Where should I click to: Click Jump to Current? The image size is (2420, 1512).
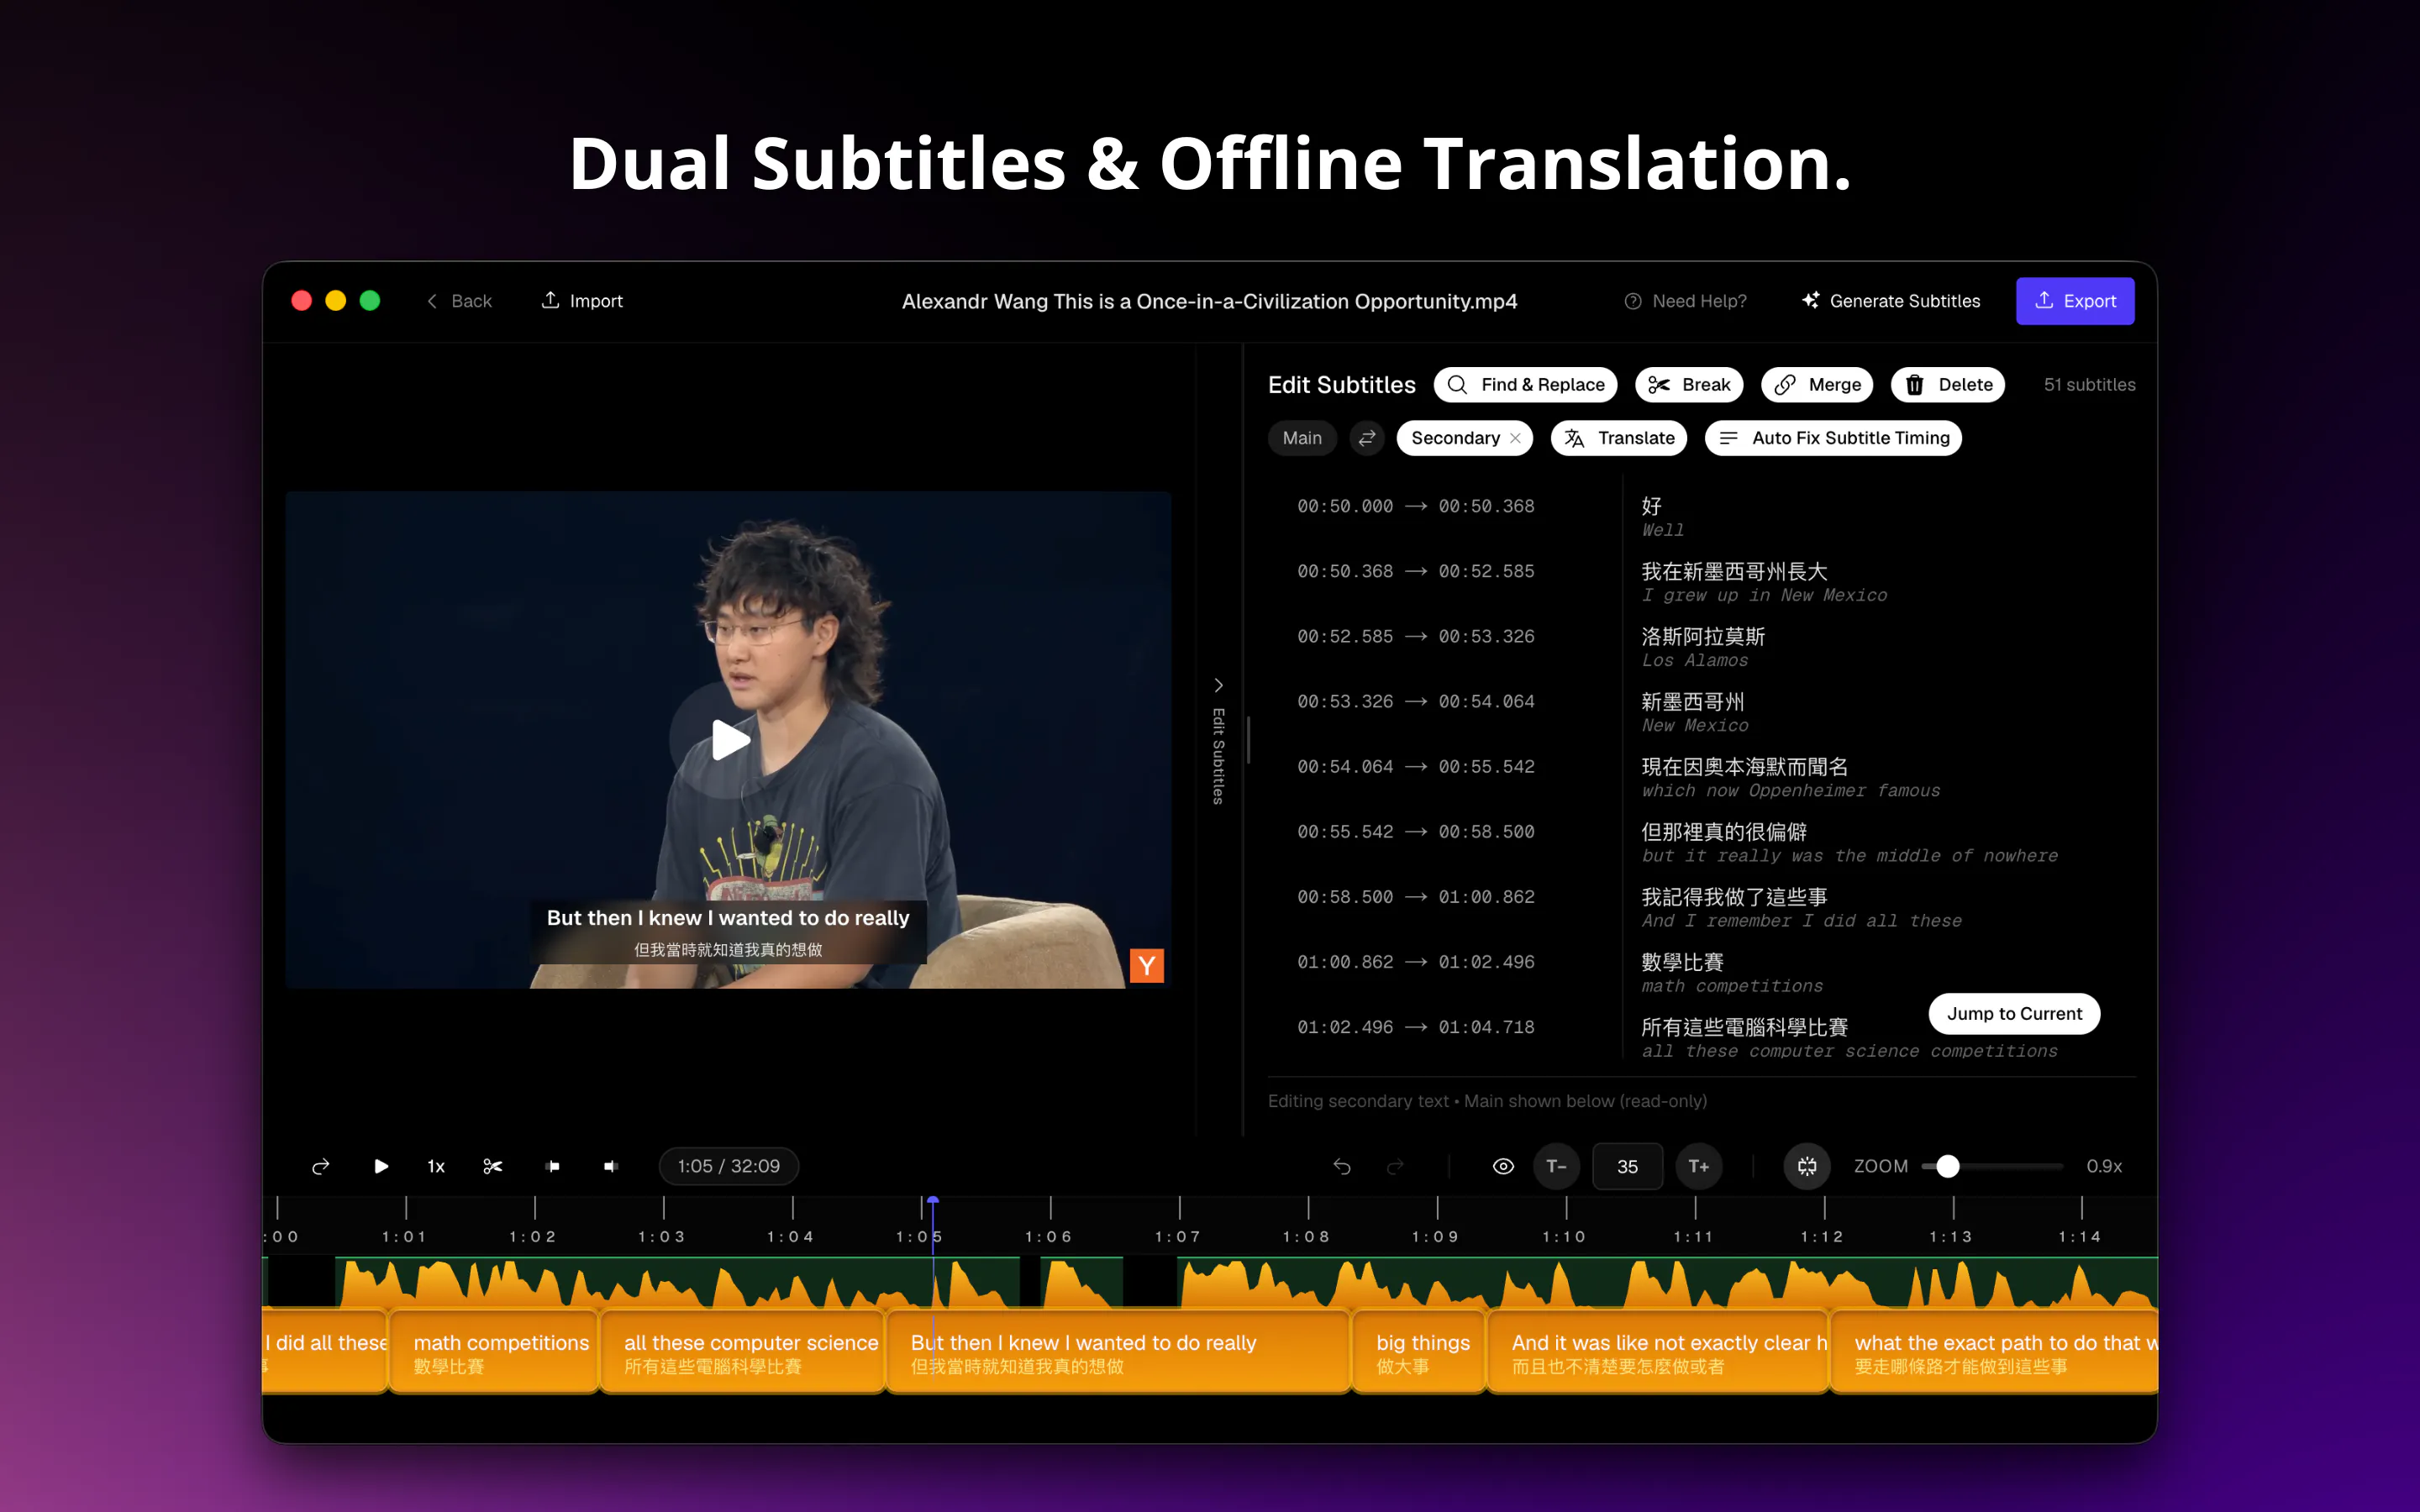2014,1013
